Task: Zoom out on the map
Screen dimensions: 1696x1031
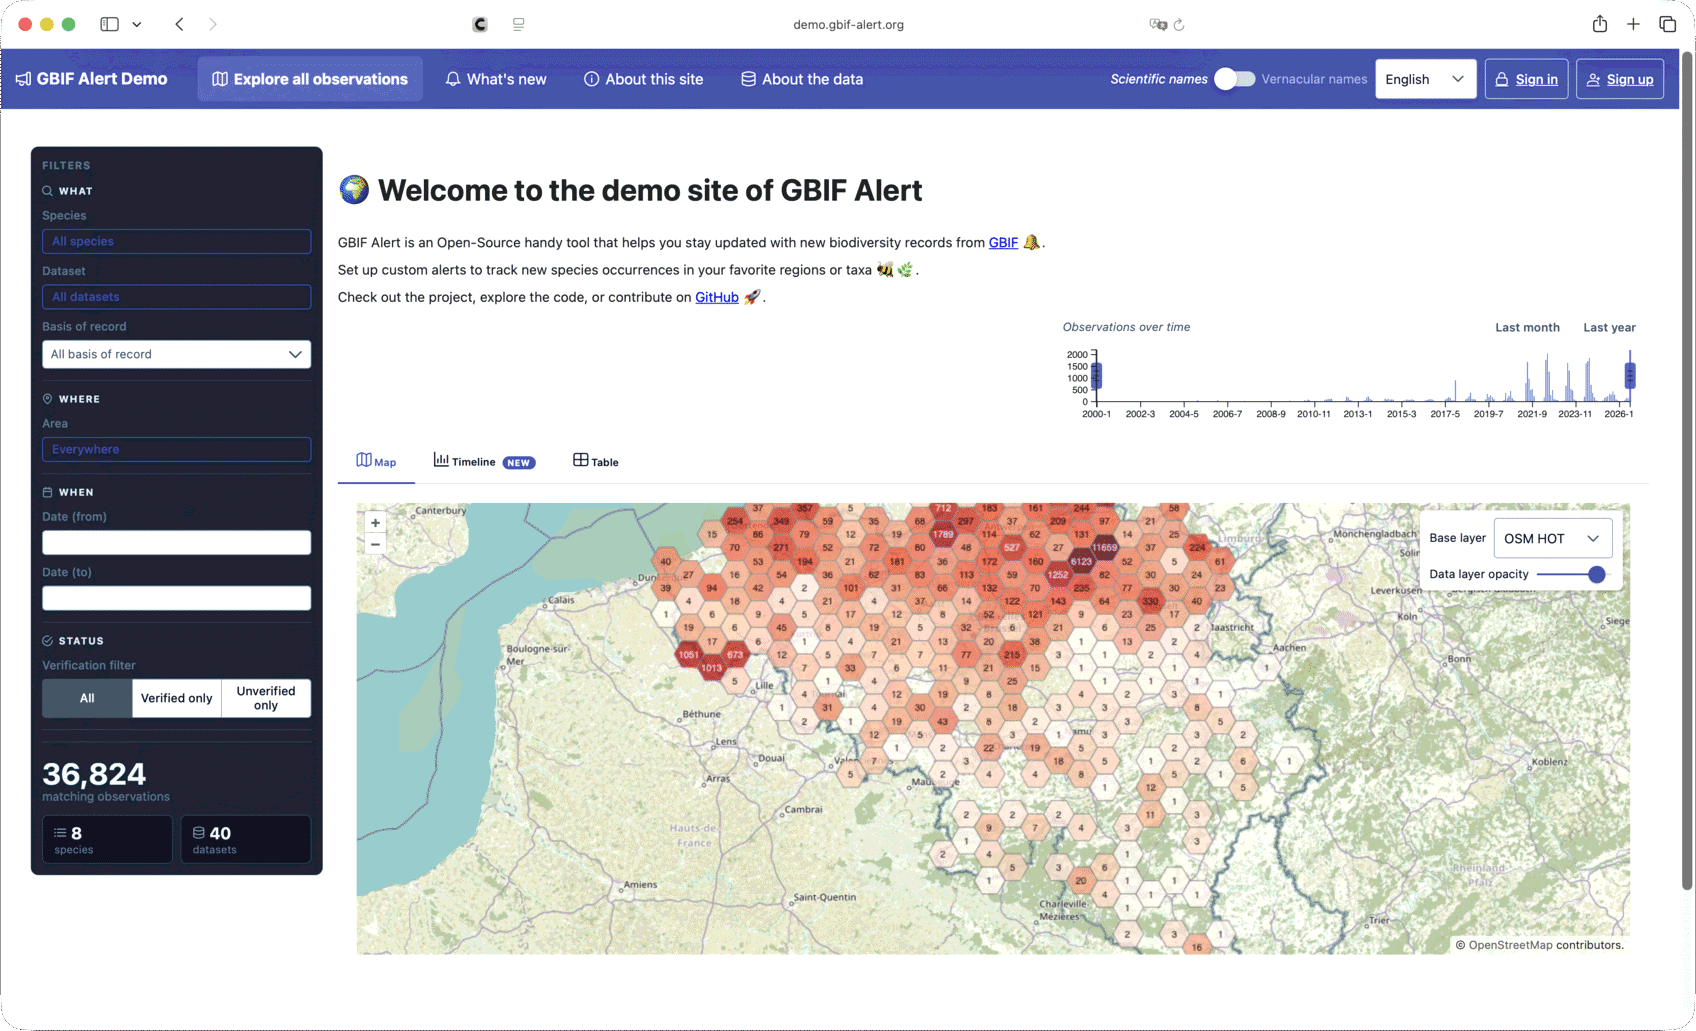Action: pos(375,544)
